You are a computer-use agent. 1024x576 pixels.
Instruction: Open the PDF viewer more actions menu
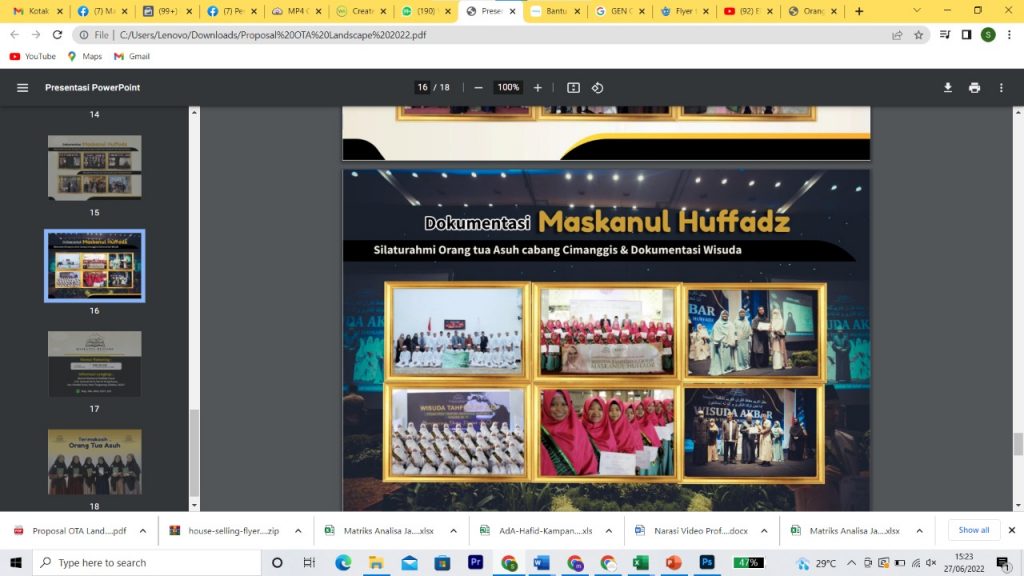pos(1001,88)
